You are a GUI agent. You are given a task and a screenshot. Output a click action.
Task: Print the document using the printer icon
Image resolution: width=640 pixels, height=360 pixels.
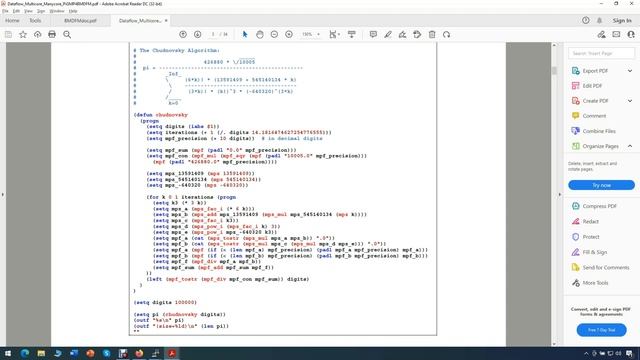[x=52, y=35]
